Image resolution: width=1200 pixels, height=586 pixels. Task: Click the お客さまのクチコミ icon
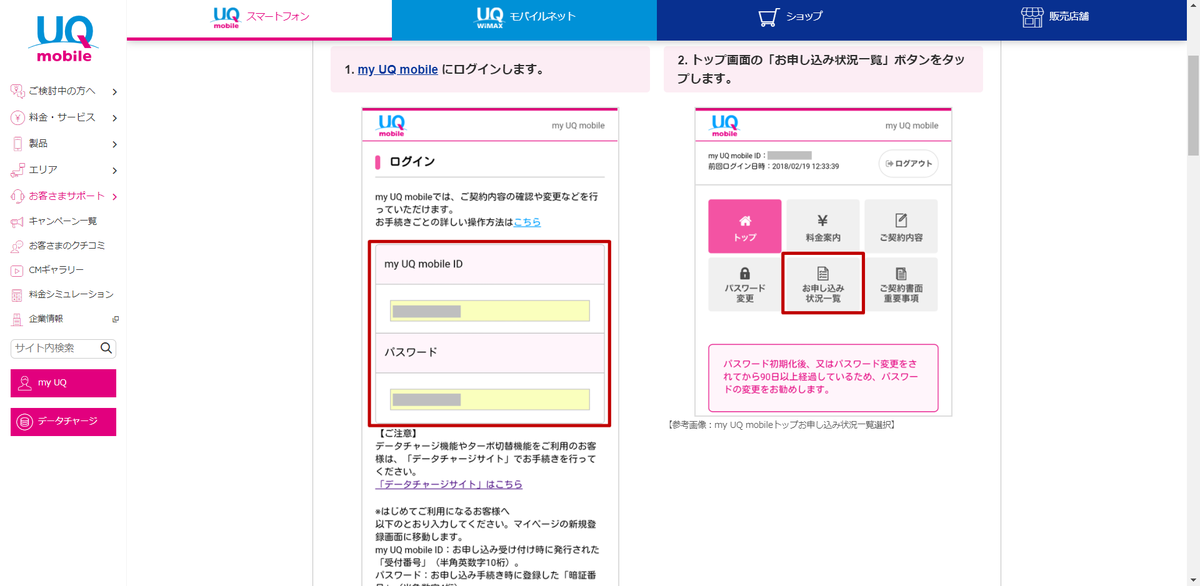coord(17,246)
